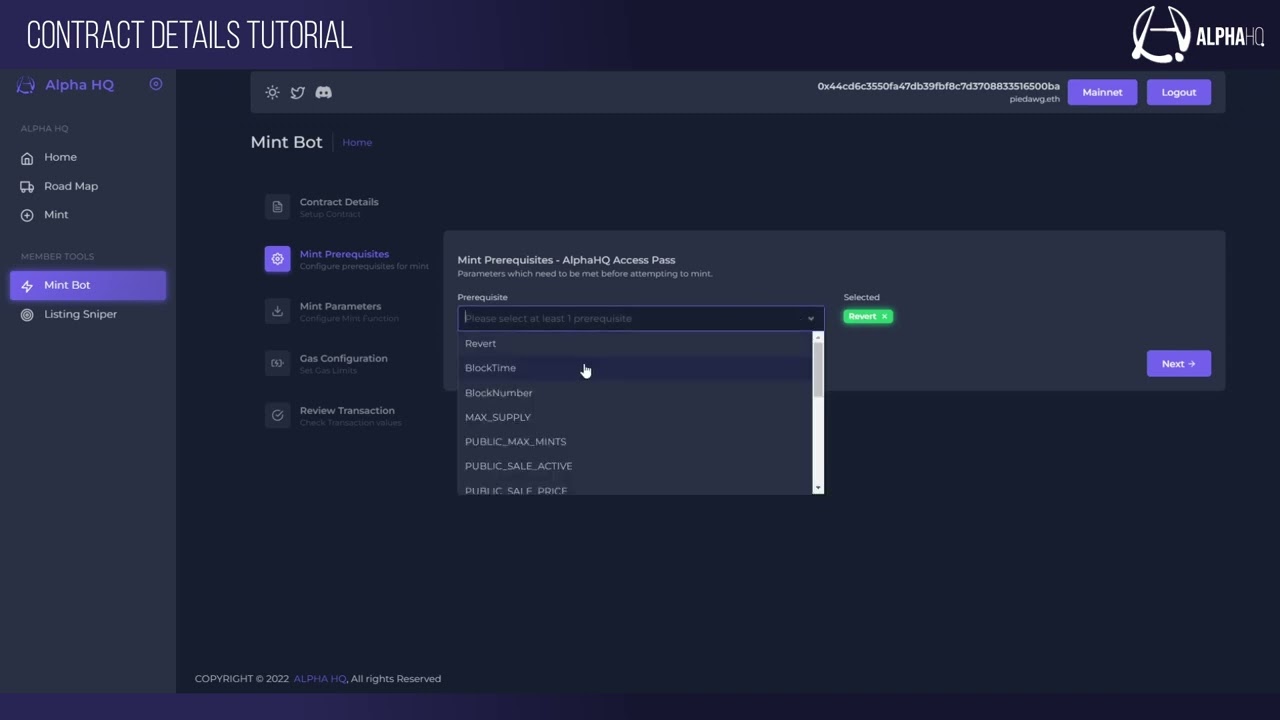Toggle the sidebar collapse circle icon
The width and height of the screenshot is (1280, 720).
pos(156,84)
